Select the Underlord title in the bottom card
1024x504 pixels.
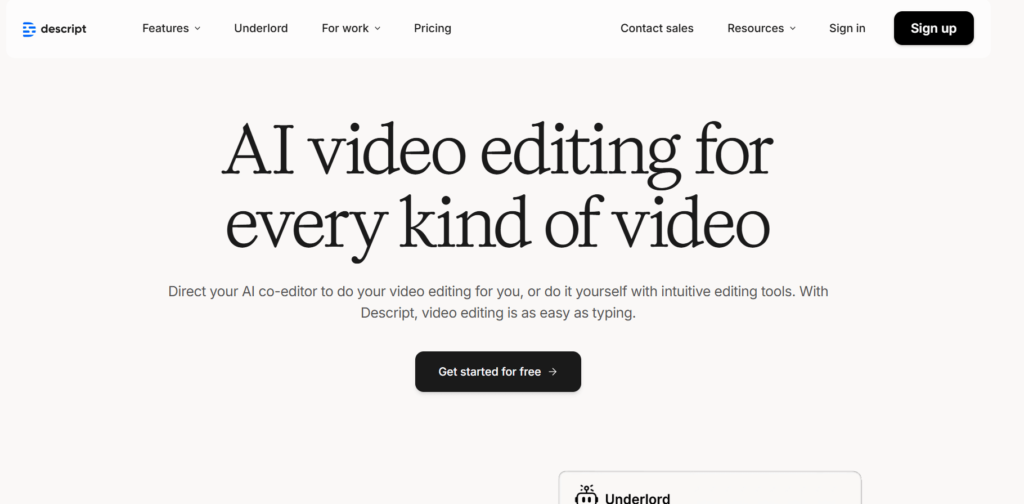637,498
